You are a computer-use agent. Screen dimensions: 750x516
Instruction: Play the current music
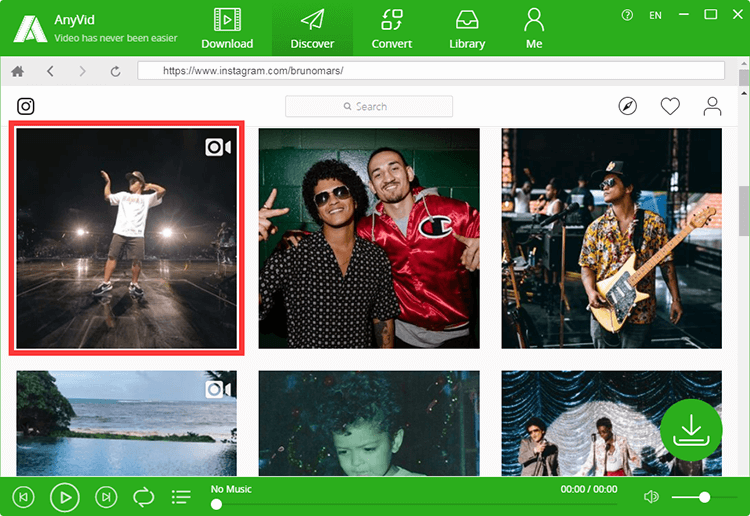(65, 497)
